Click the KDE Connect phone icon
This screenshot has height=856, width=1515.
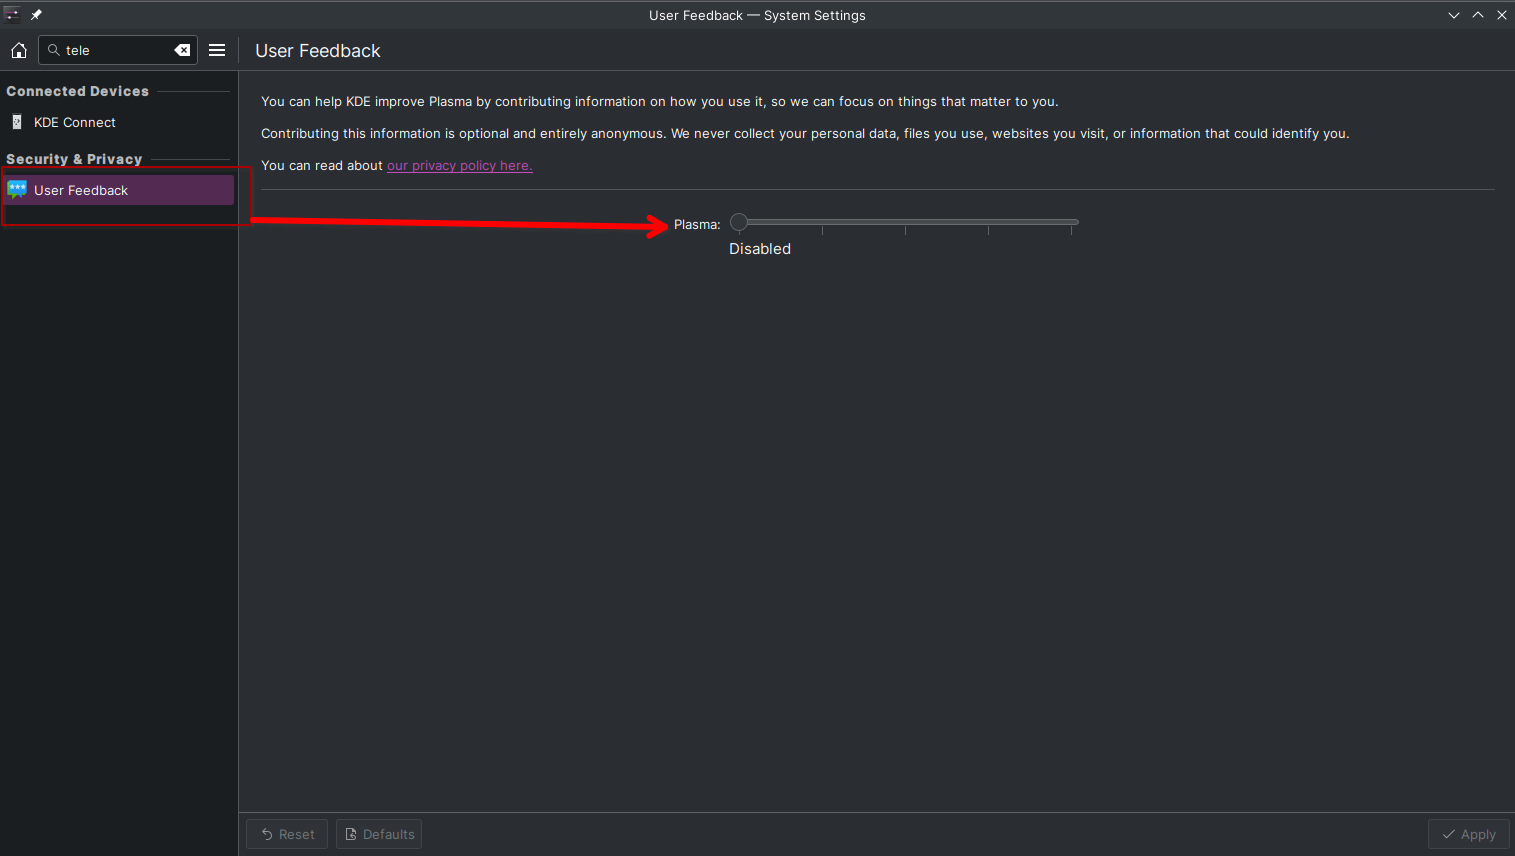coord(17,122)
